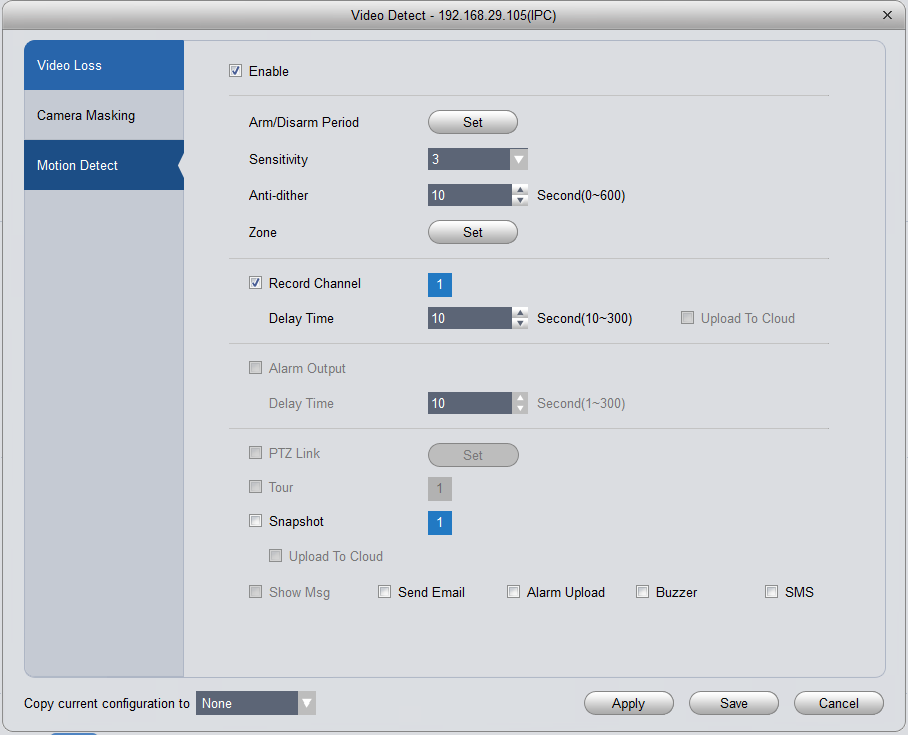Screen dimensions: 908x735
Task: Decrease Anti-dither value with down arrow
Action: 520,200
